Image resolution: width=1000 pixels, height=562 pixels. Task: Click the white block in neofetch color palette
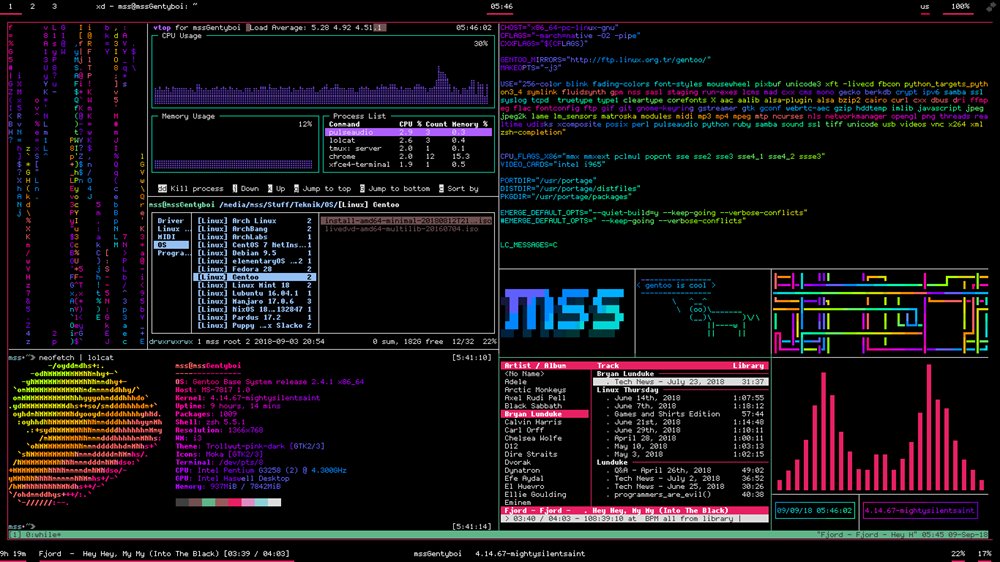[274, 502]
